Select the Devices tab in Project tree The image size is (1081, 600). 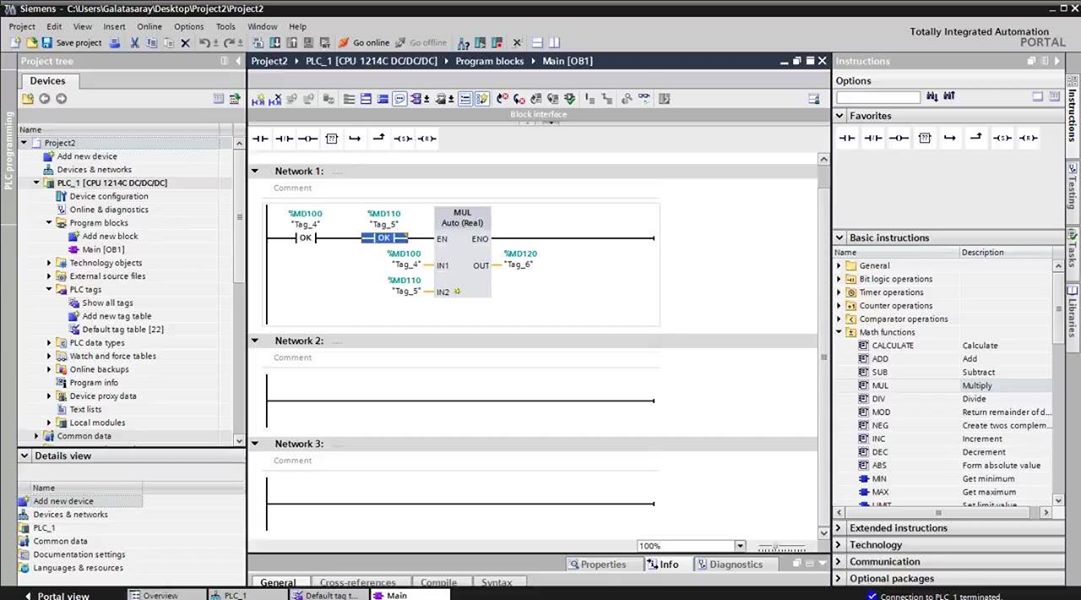pos(48,81)
